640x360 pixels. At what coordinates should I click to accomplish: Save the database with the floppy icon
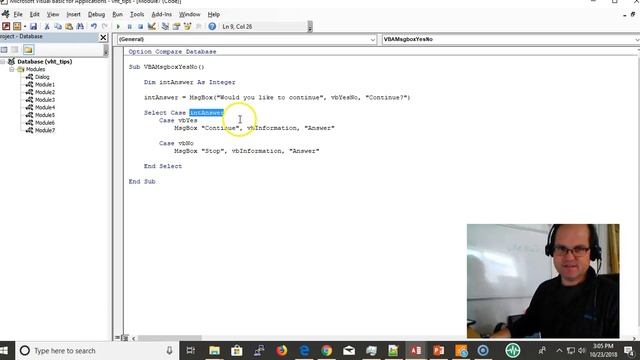click(x=33, y=27)
